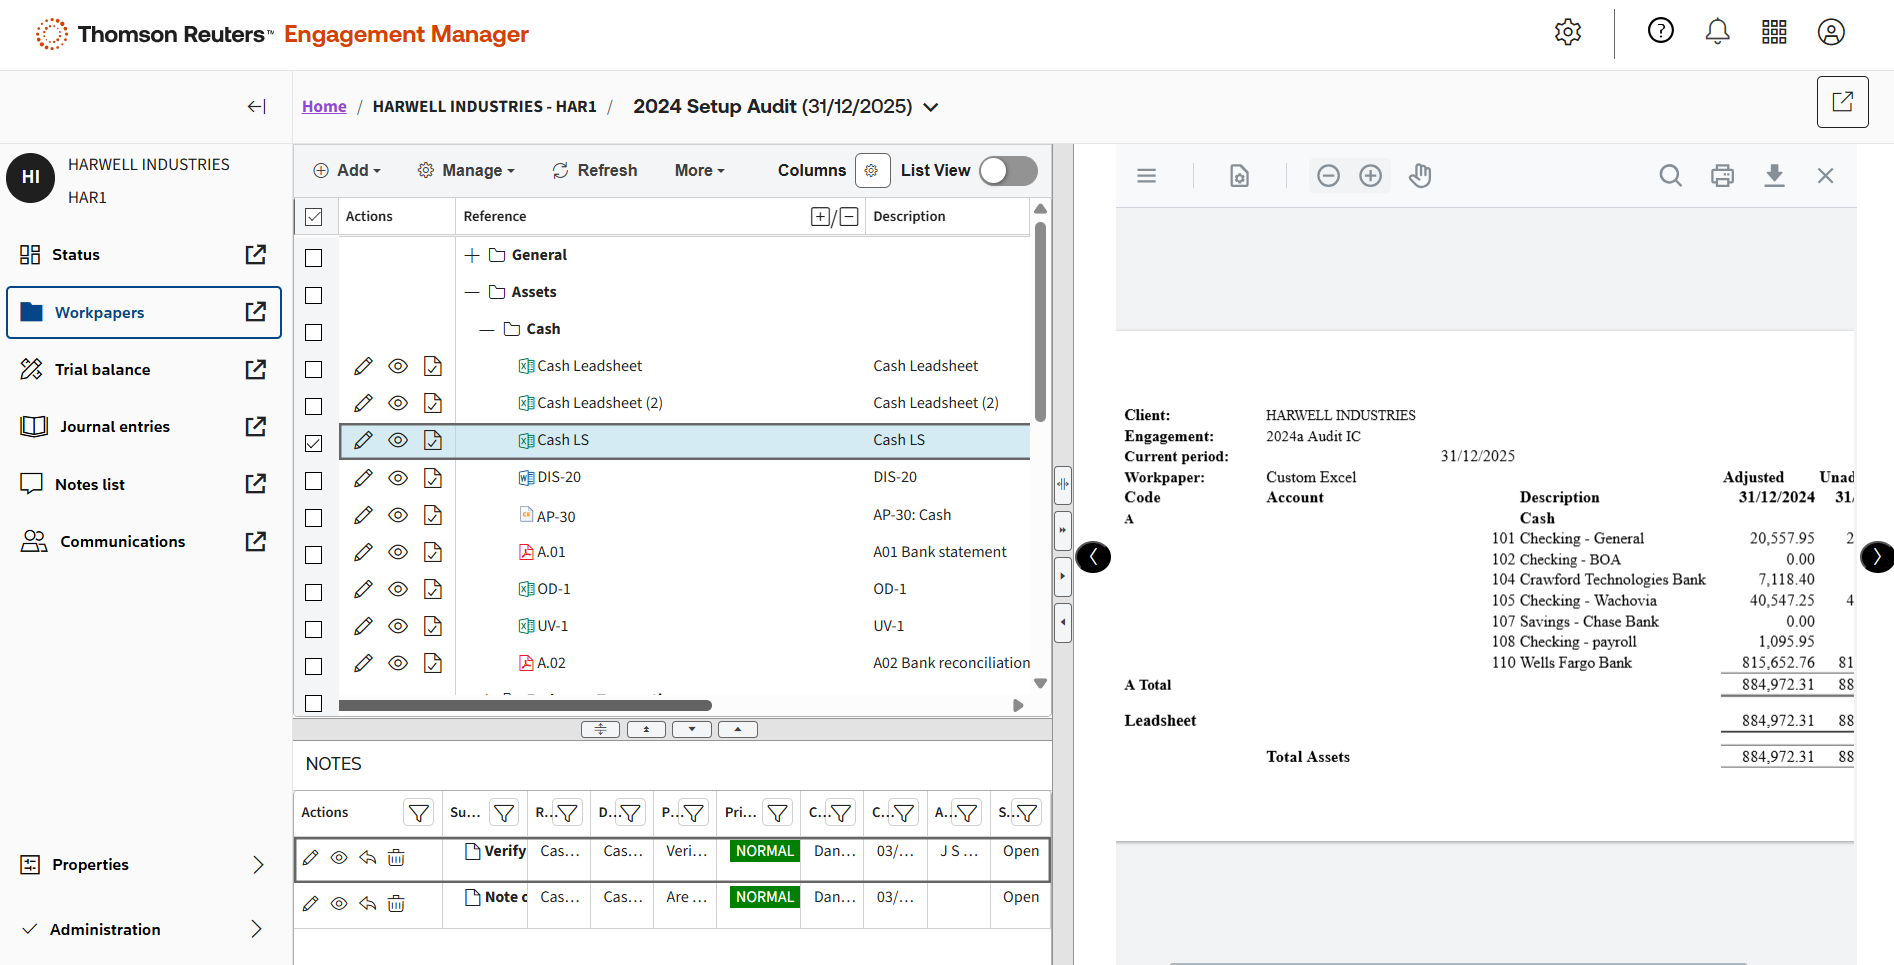Screen dimensions: 1894x965
Task: Uncheck the Cash LS row checkbox
Action: click(x=314, y=442)
